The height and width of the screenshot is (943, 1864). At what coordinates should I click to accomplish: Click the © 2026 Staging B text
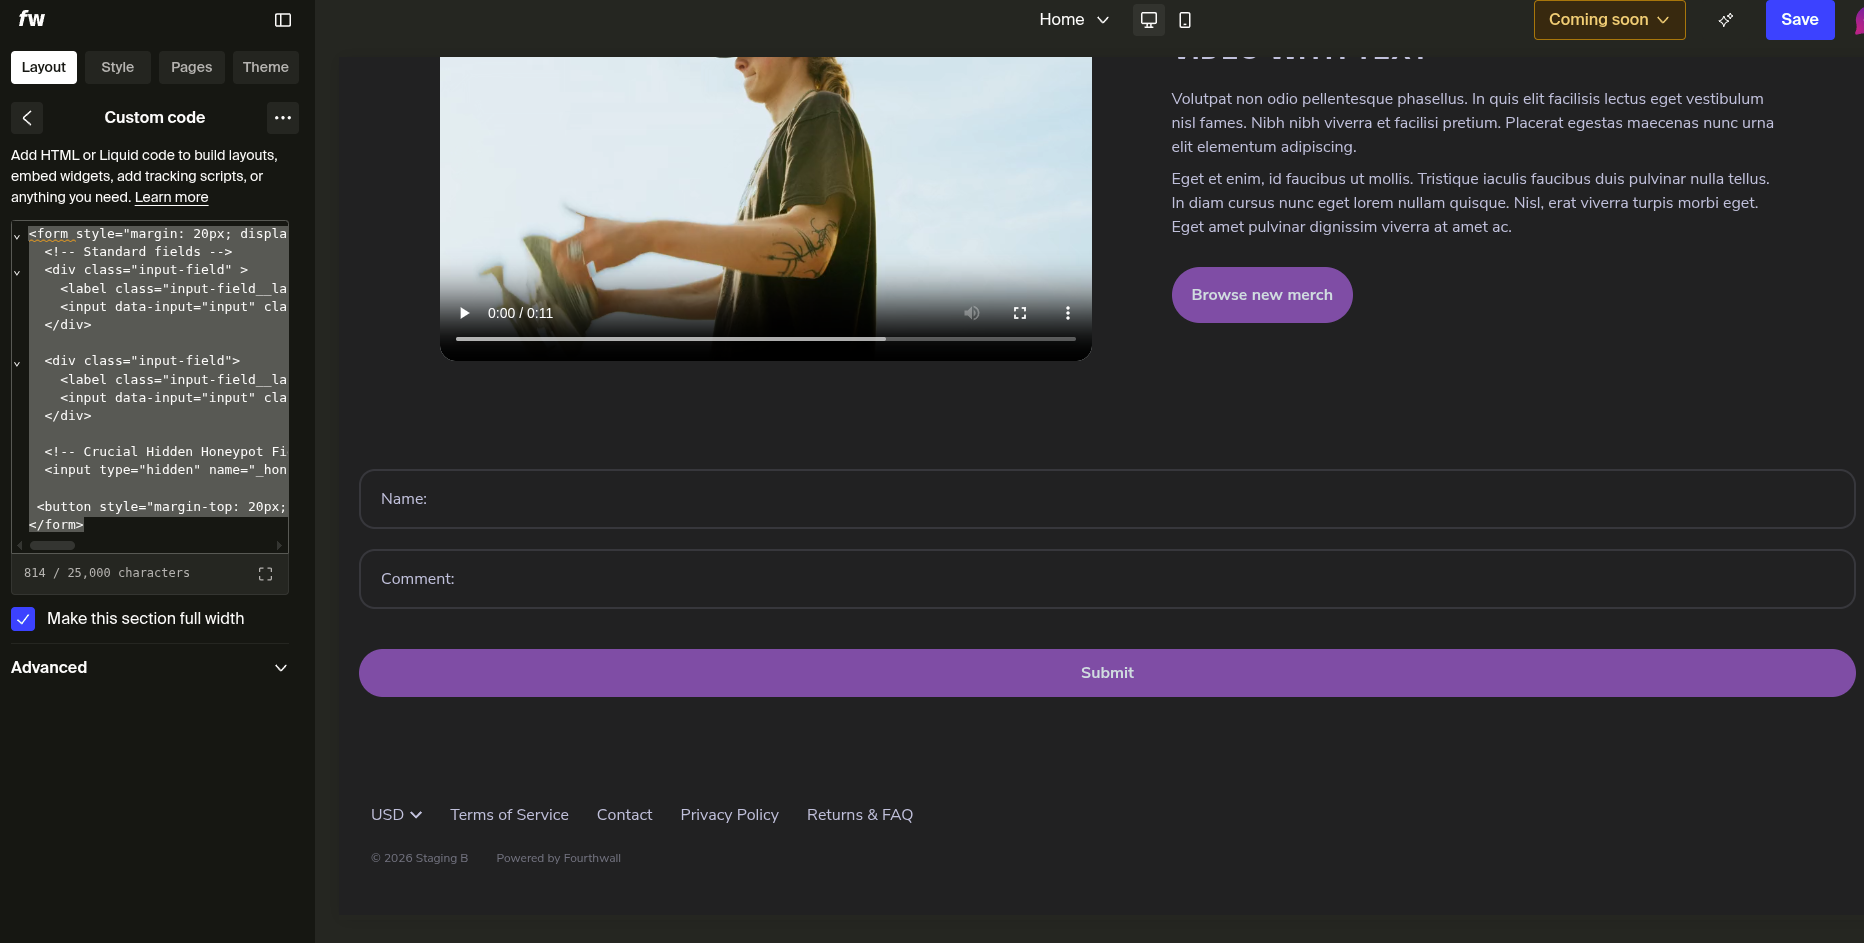pos(419,858)
